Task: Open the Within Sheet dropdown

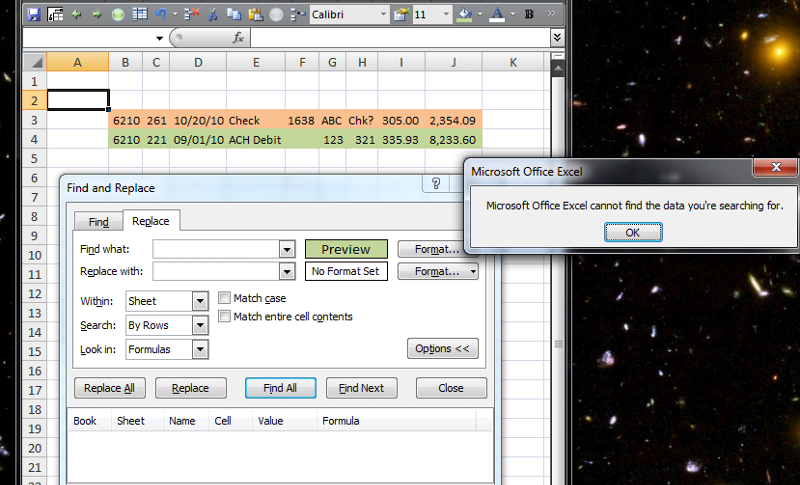Action: click(x=200, y=301)
